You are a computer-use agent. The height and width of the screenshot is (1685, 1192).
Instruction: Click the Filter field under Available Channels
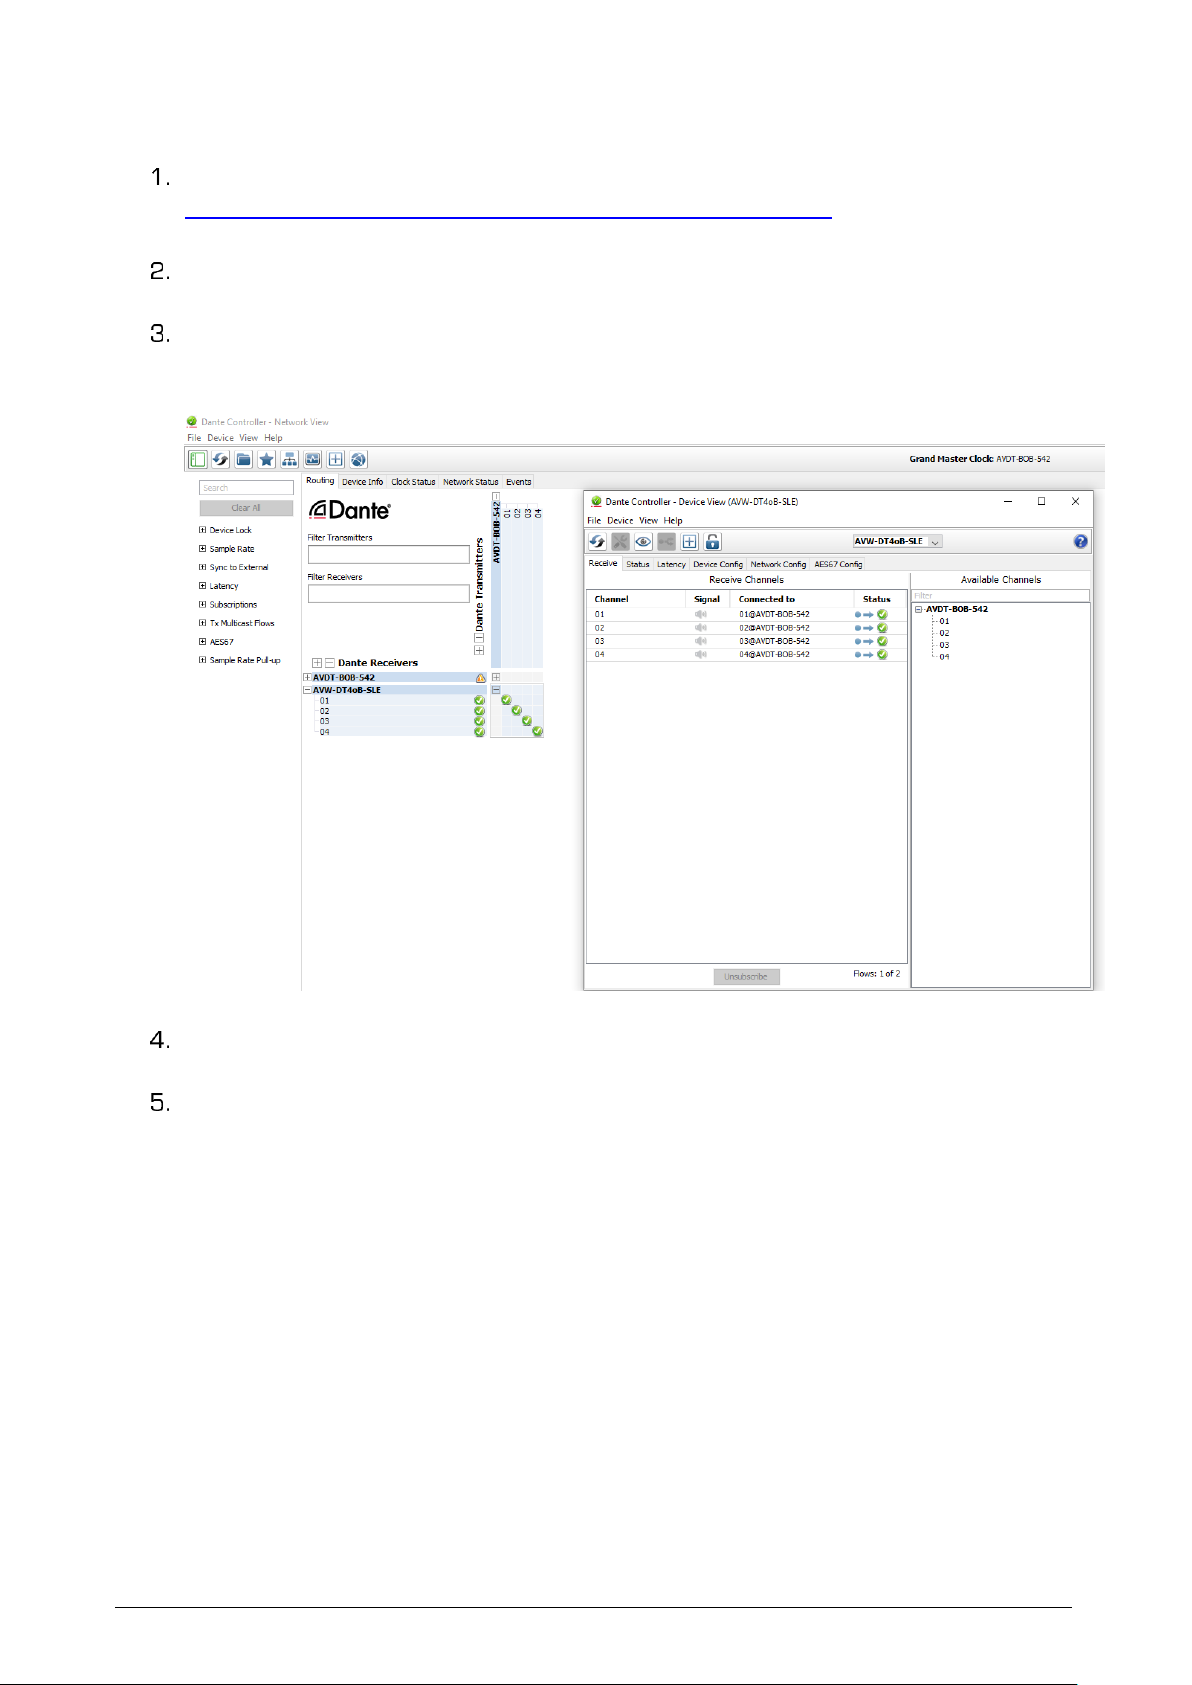click(1000, 596)
